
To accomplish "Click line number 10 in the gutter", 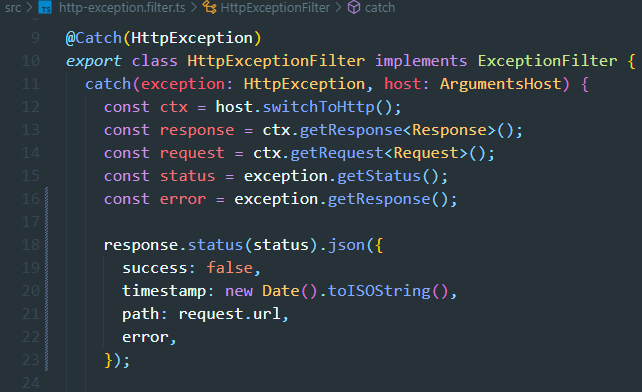I will pyautogui.click(x=31, y=61).
